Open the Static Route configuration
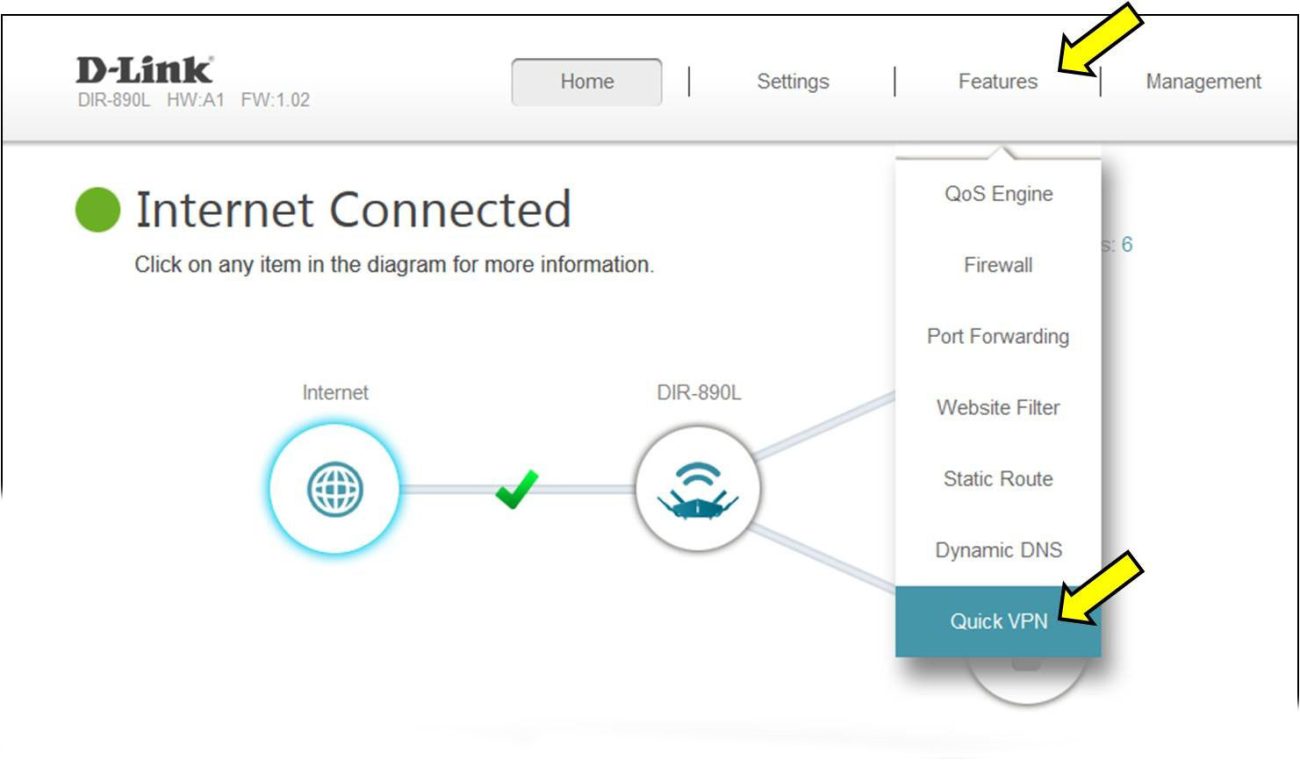Screen dimensions: 1300x760 point(997,479)
